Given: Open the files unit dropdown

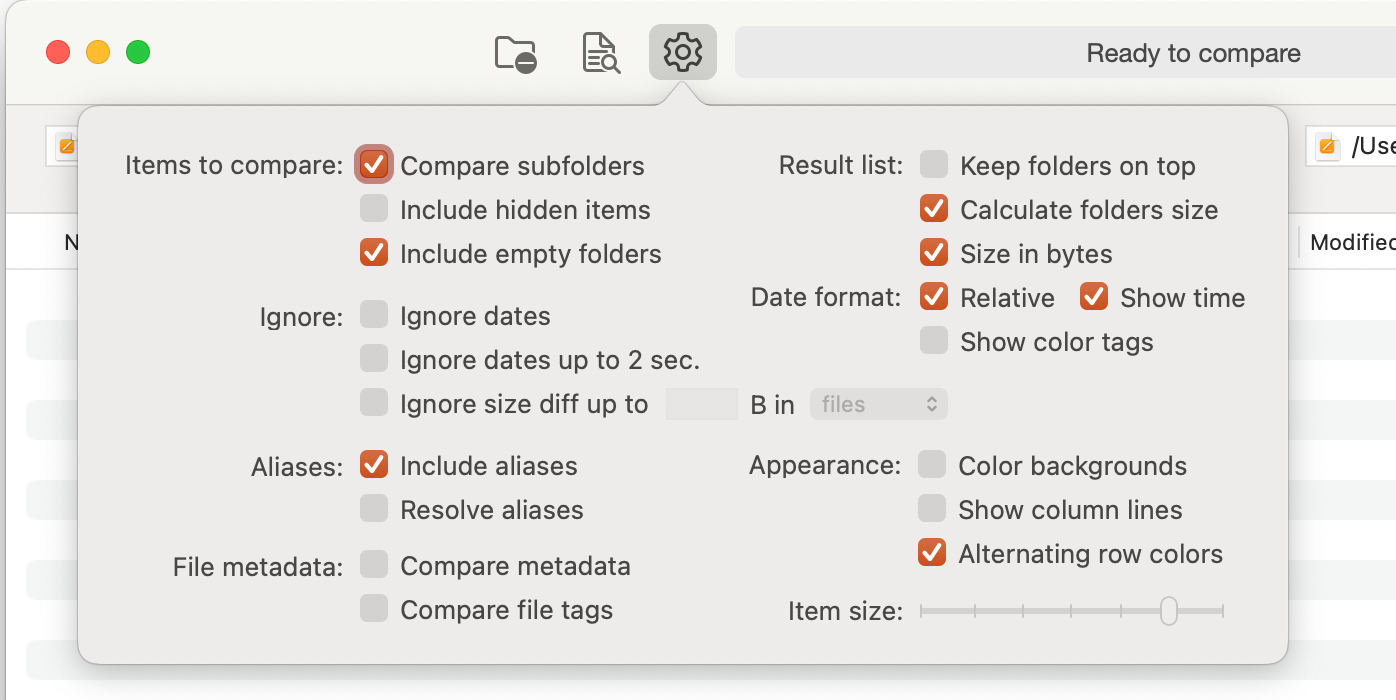Looking at the screenshot, I should 878,404.
